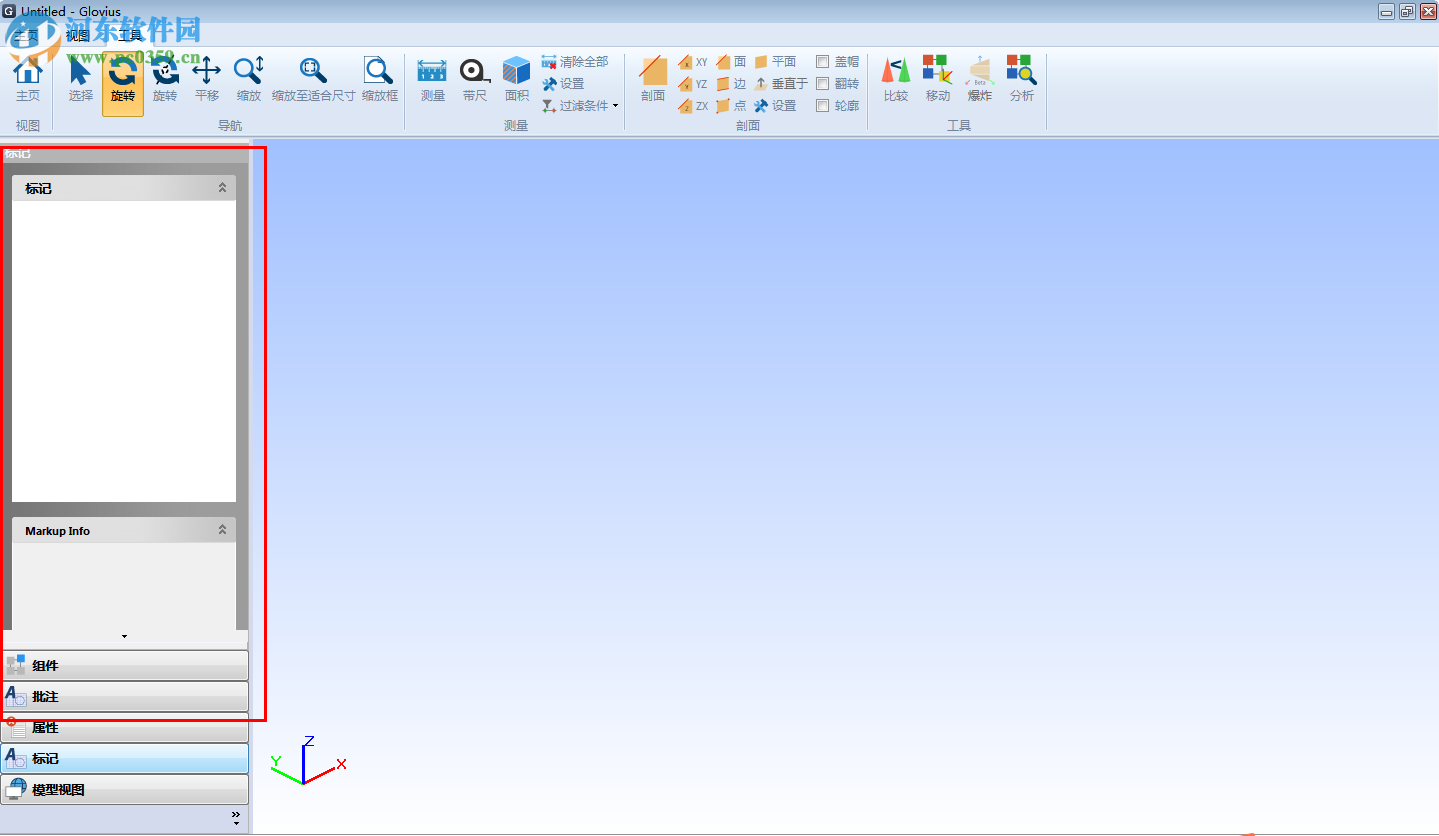Screen dimensions: 1439x836
Task: Open the 模型视图 sidebar section
Action: 125,789
